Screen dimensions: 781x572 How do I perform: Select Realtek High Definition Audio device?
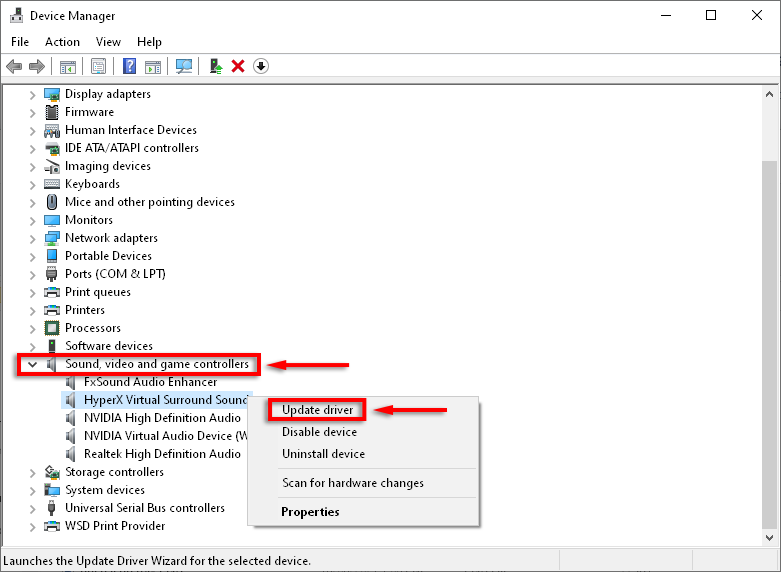point(162,454)
